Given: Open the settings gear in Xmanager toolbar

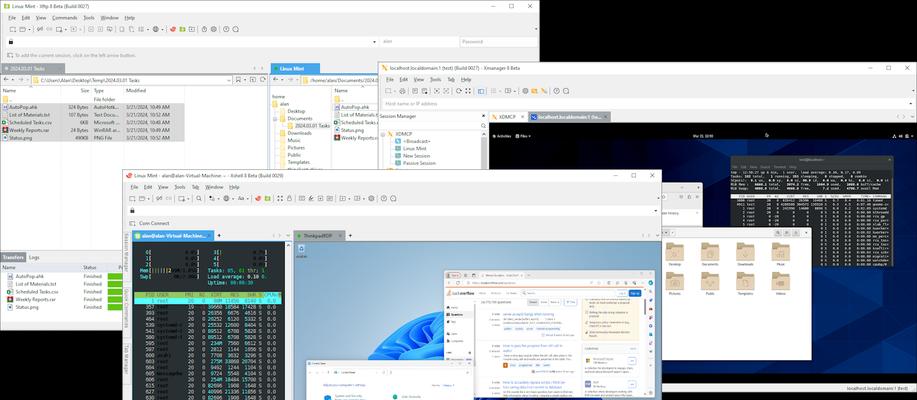Looking at the screenshot, I should [525, 91].
